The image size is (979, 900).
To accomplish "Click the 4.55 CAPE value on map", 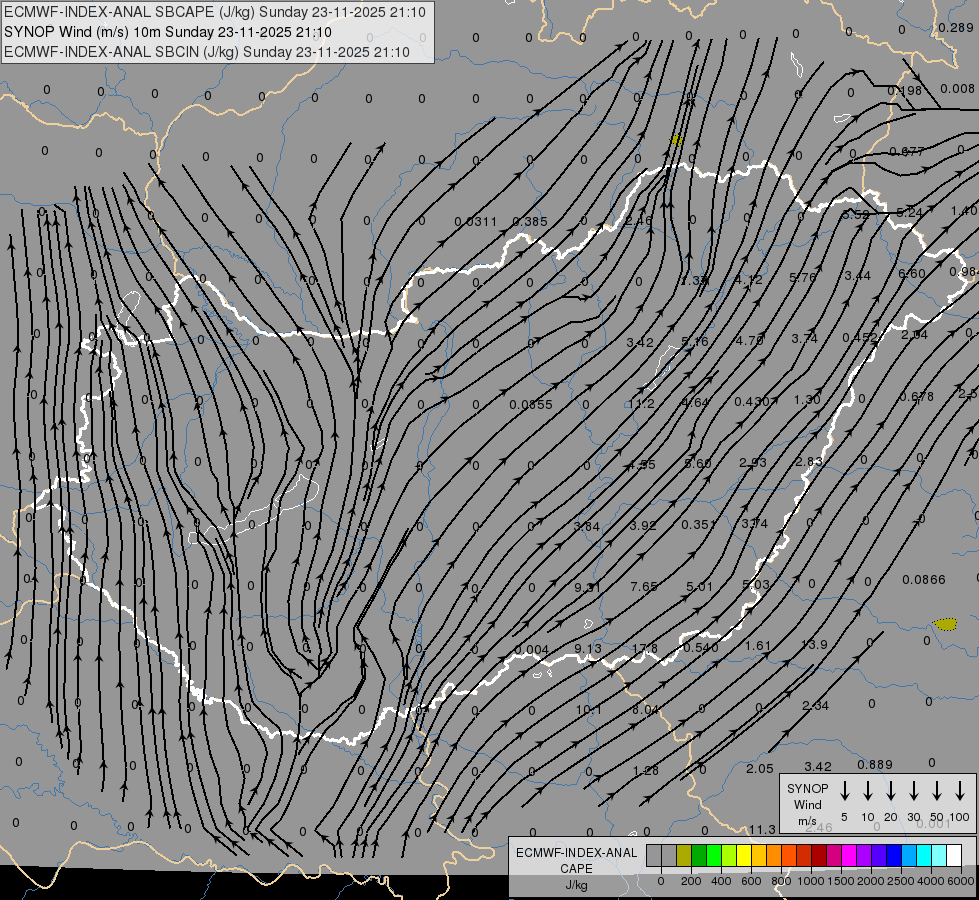I will [642, 465].
